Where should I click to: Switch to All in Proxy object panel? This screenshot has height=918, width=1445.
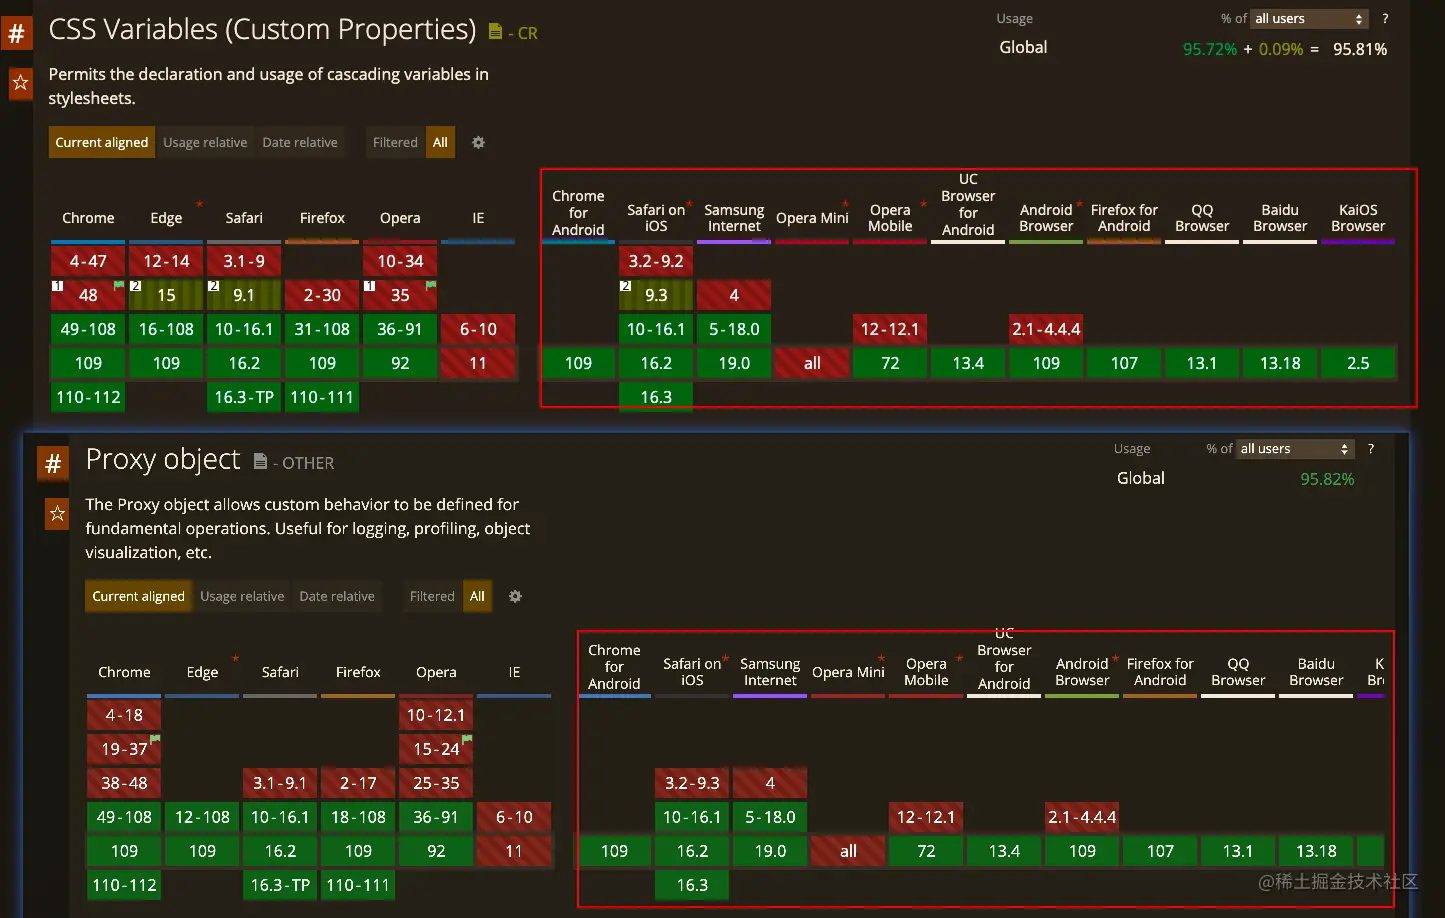coord(477,596)
